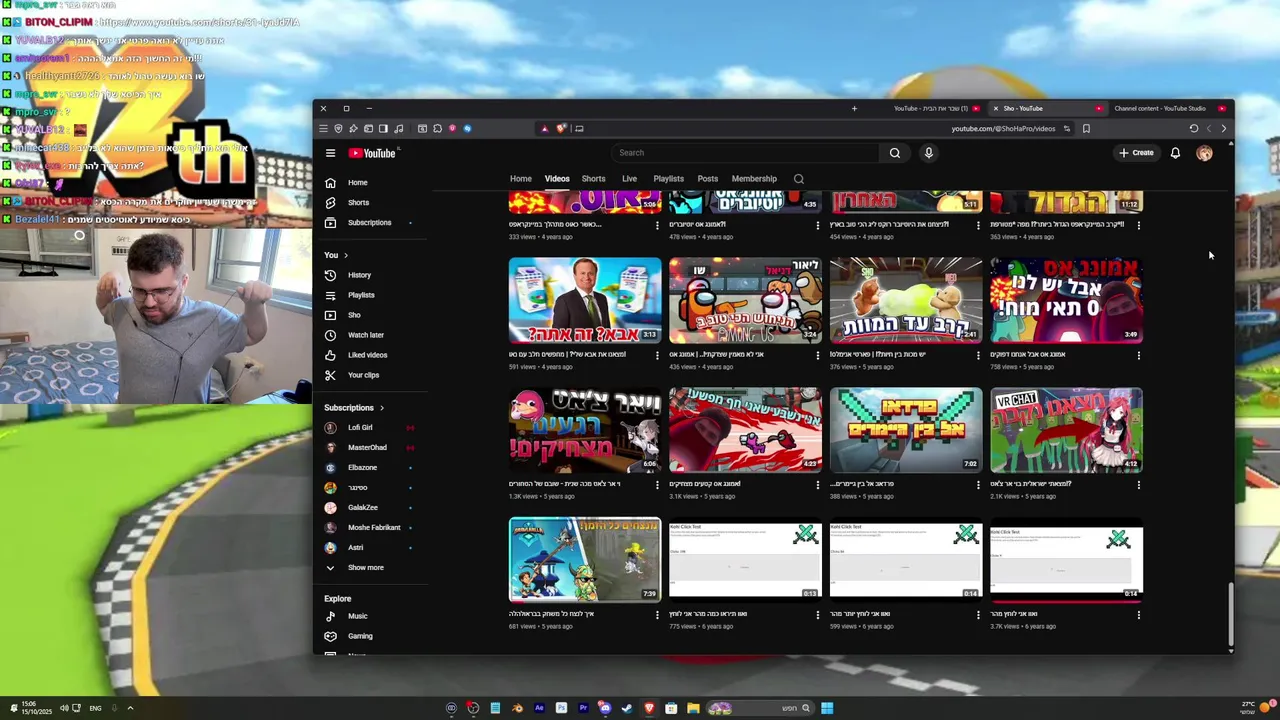Open Gaming under Explore
Image resolution: width=1280 pixels, height=720 pixels.
(x=360, y=636)
